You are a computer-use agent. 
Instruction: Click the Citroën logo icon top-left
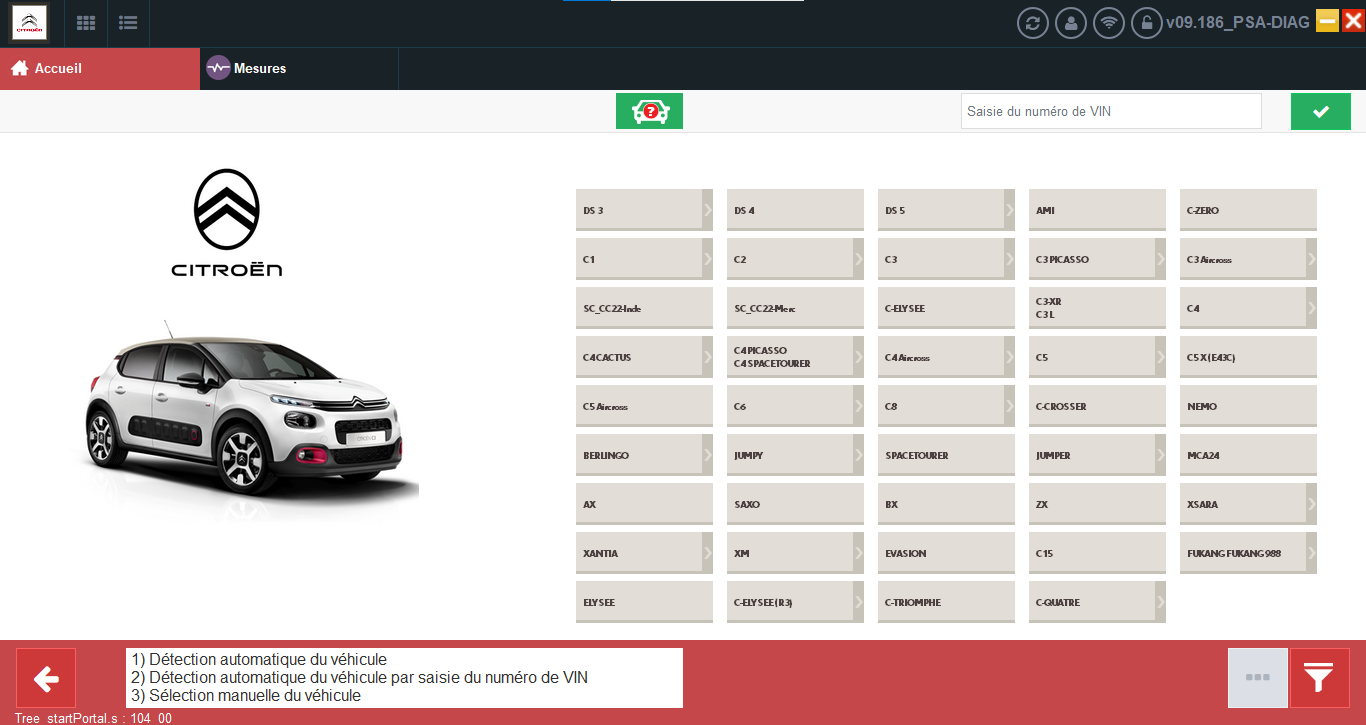click(x=29, y=22)
